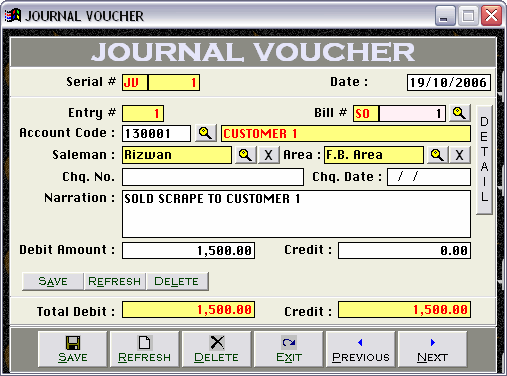Click the Saleman lookup magnifier icon
Image resolution: width=507 pixels, height=376 pixels.
click(x=246, y=155)
